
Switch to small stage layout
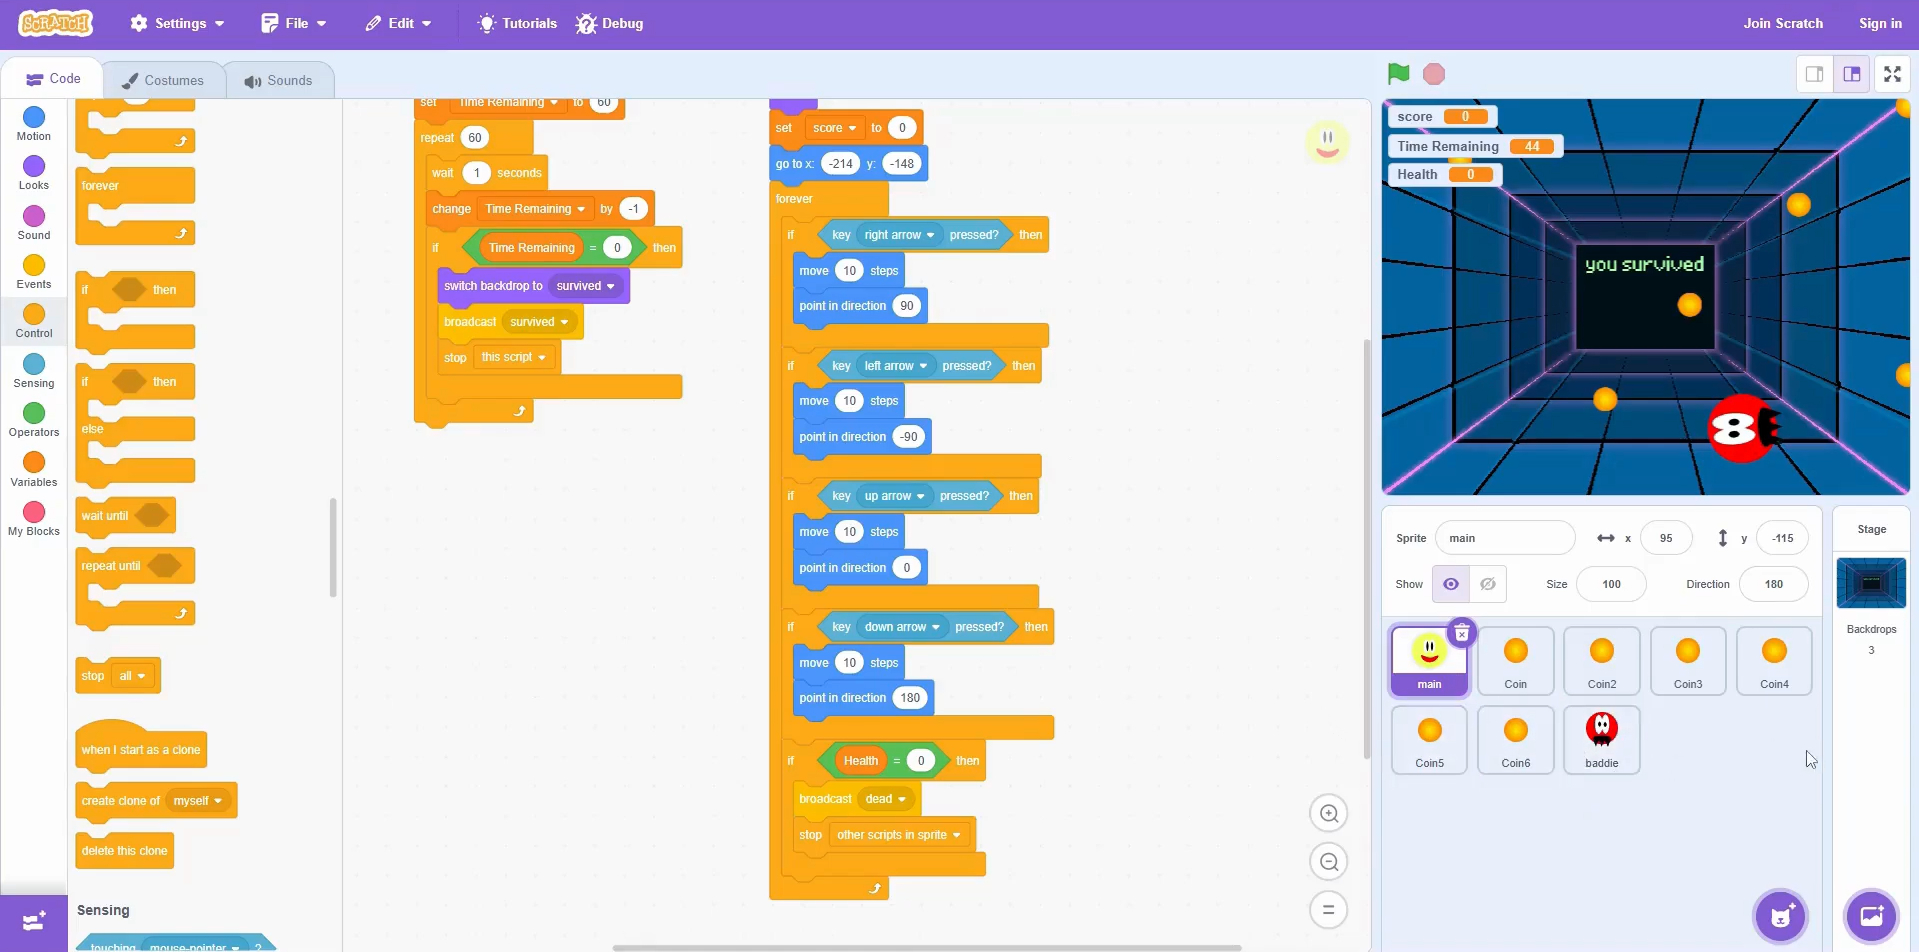[1814, 74]
